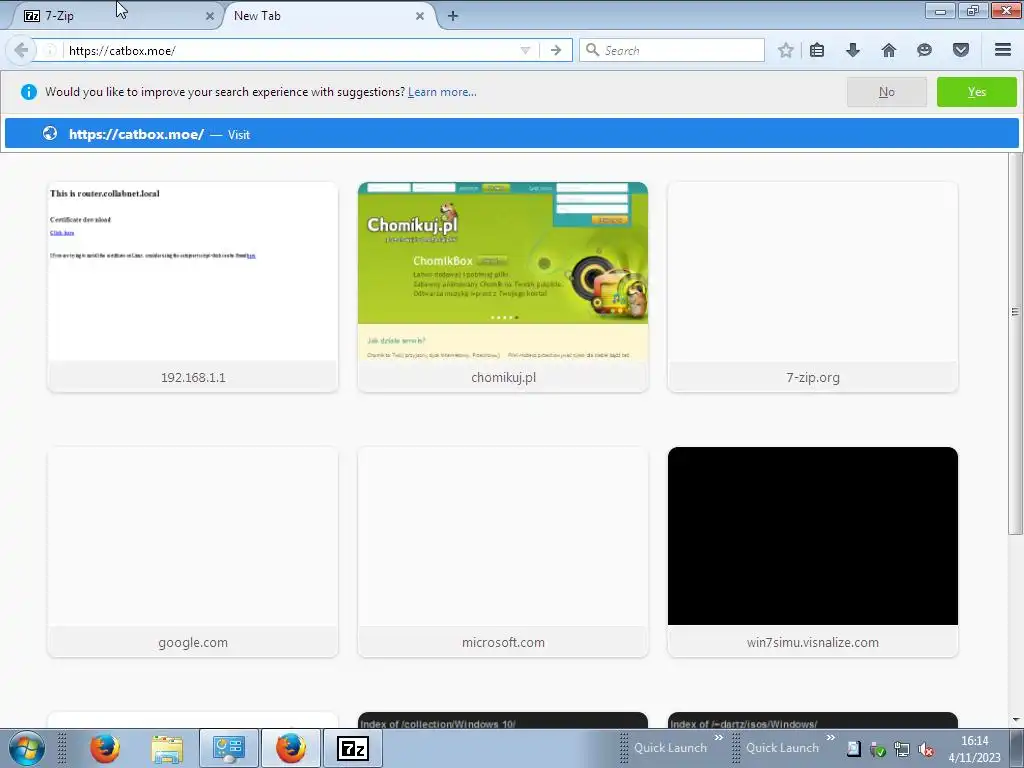This screenshot has height=768, width=1024.
Task: Open the 7-zip.org tile
Action: pos(812,287)
